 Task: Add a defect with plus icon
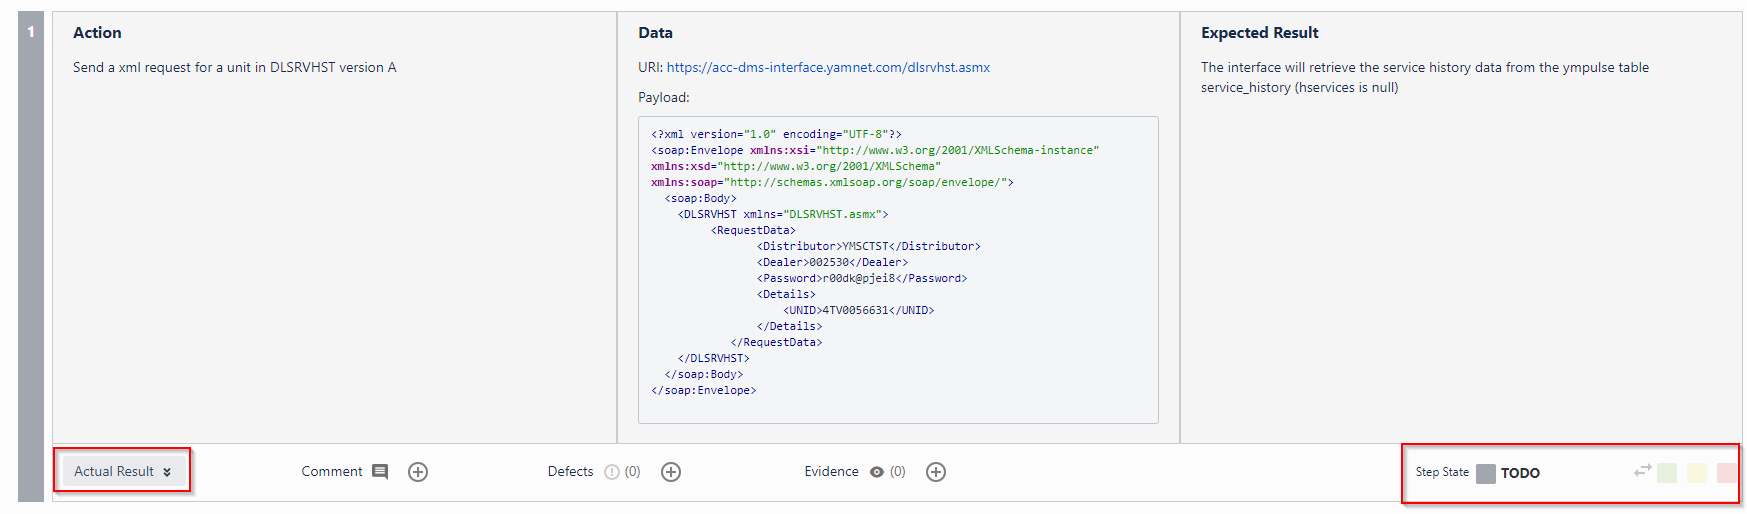pos(671,472)
